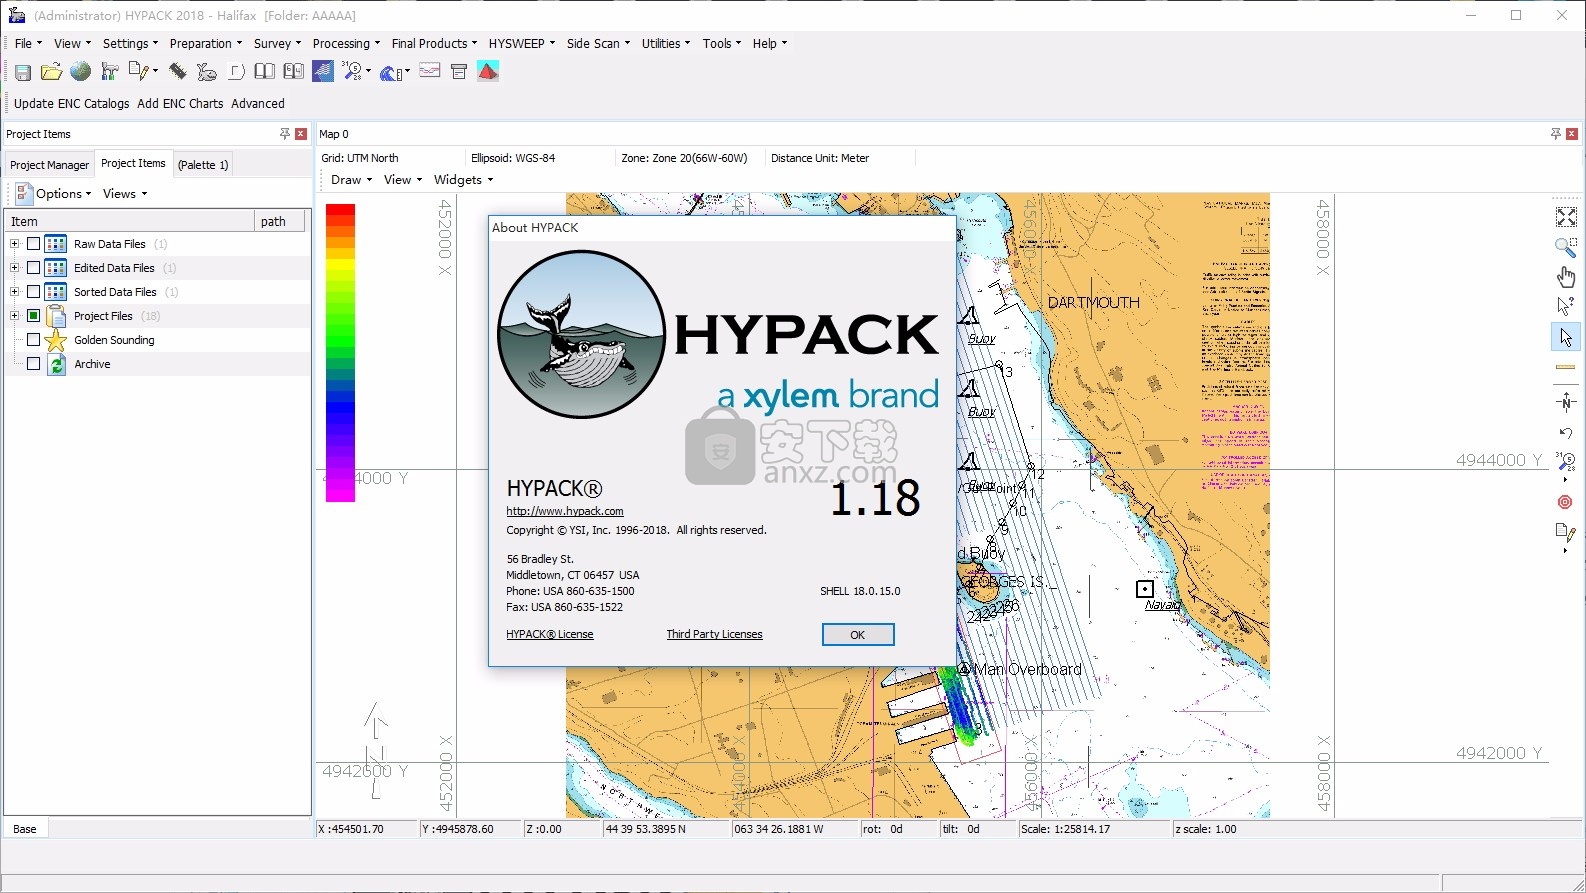Click the open folder toolbar icon
The width and height of the screenshot is (1586, 893).
[51, 72]
